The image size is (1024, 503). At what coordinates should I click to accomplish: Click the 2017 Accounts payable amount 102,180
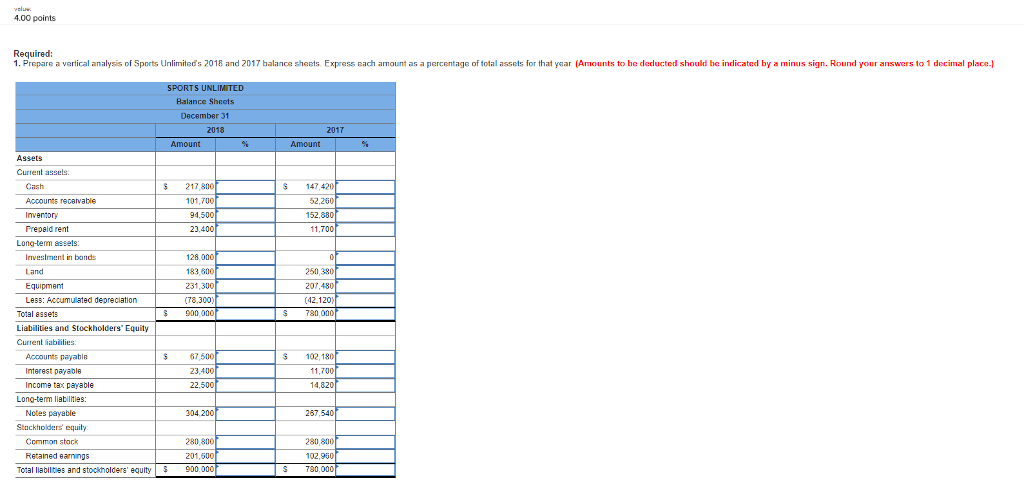coord(320,357)
